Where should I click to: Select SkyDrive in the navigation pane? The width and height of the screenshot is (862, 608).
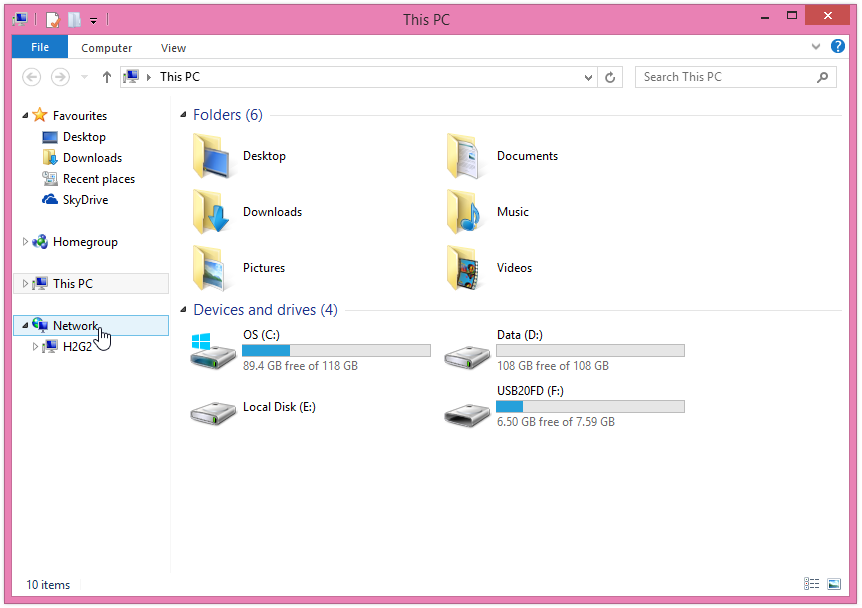85,200
